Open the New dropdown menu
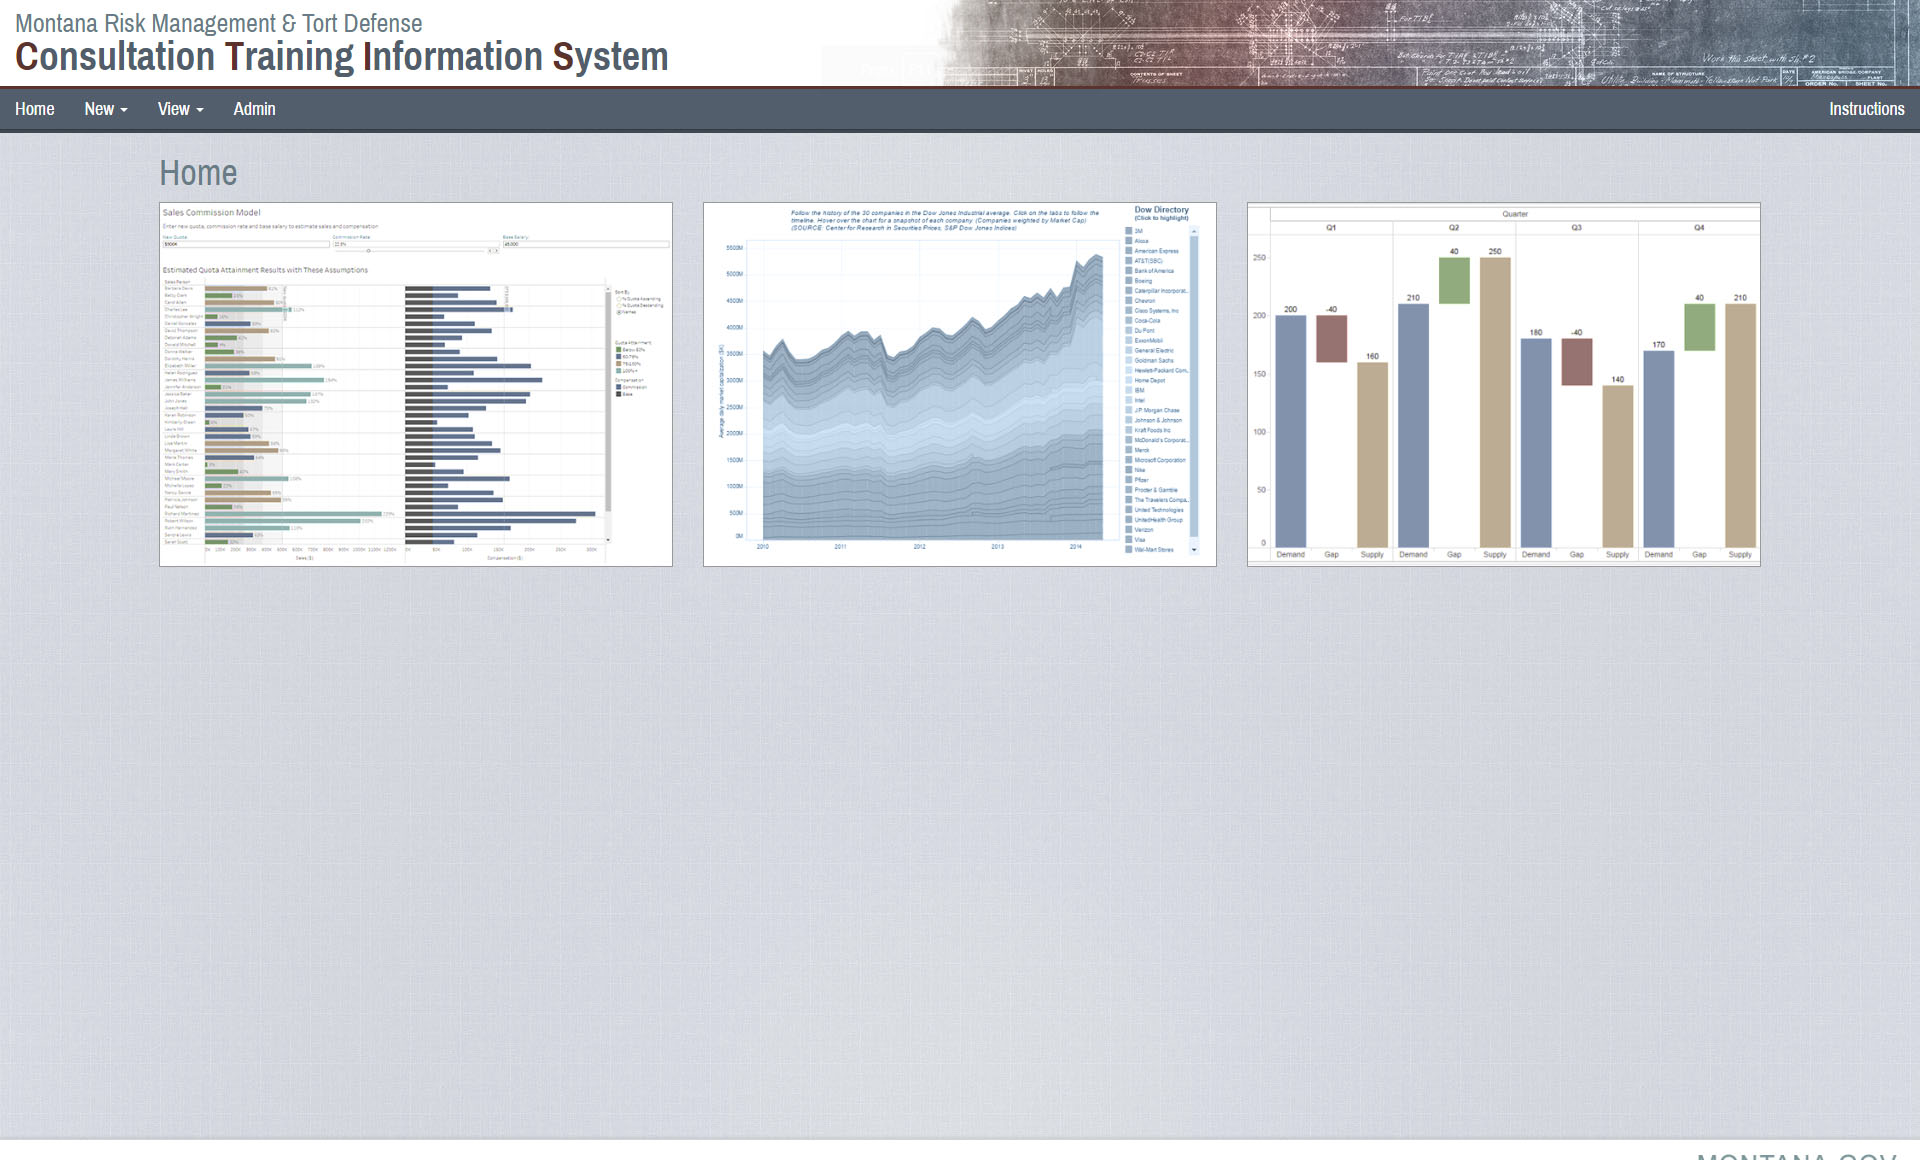This screenshot has height=1160, width=1920. coord(103,108)
